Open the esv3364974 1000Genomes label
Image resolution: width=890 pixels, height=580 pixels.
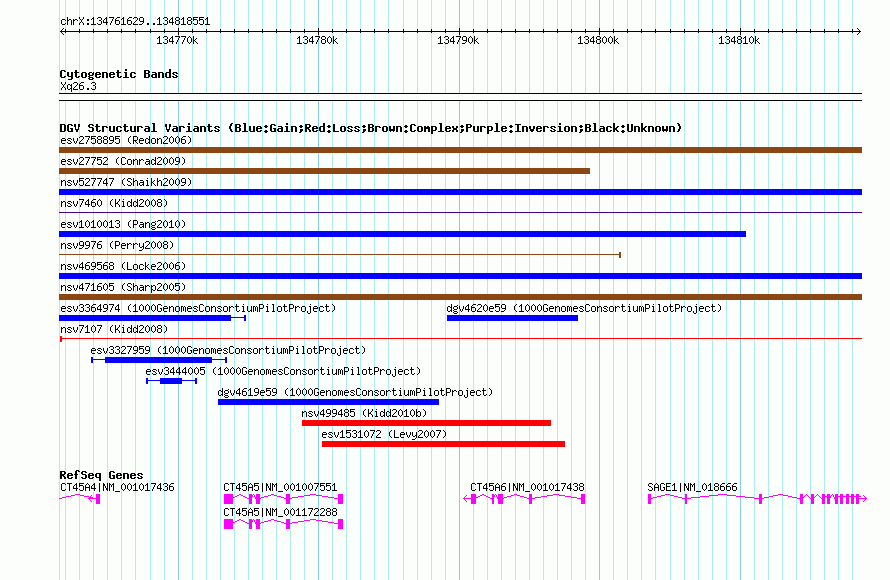(x=198, y=308)
